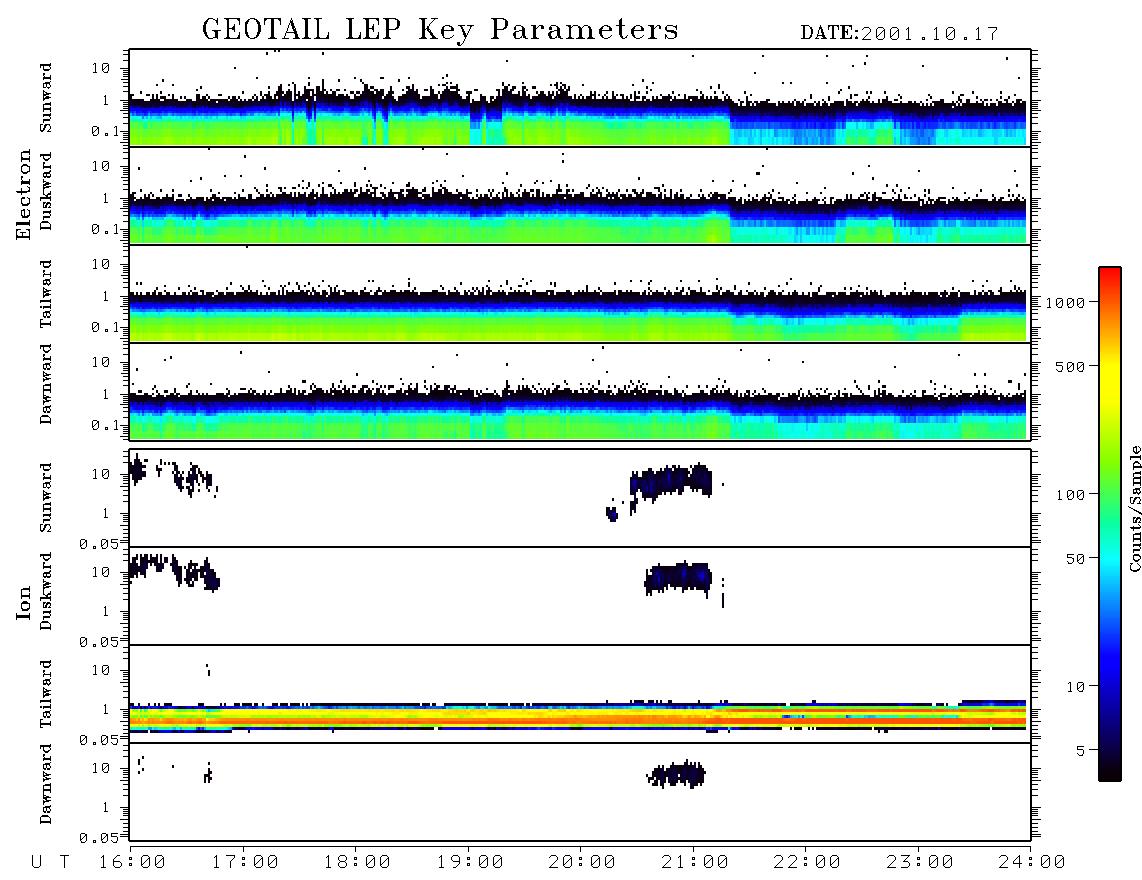Click the Ion Sunward burst near 21:00
The height and width of the screenshot is (880, 1142).
[670, 482]
